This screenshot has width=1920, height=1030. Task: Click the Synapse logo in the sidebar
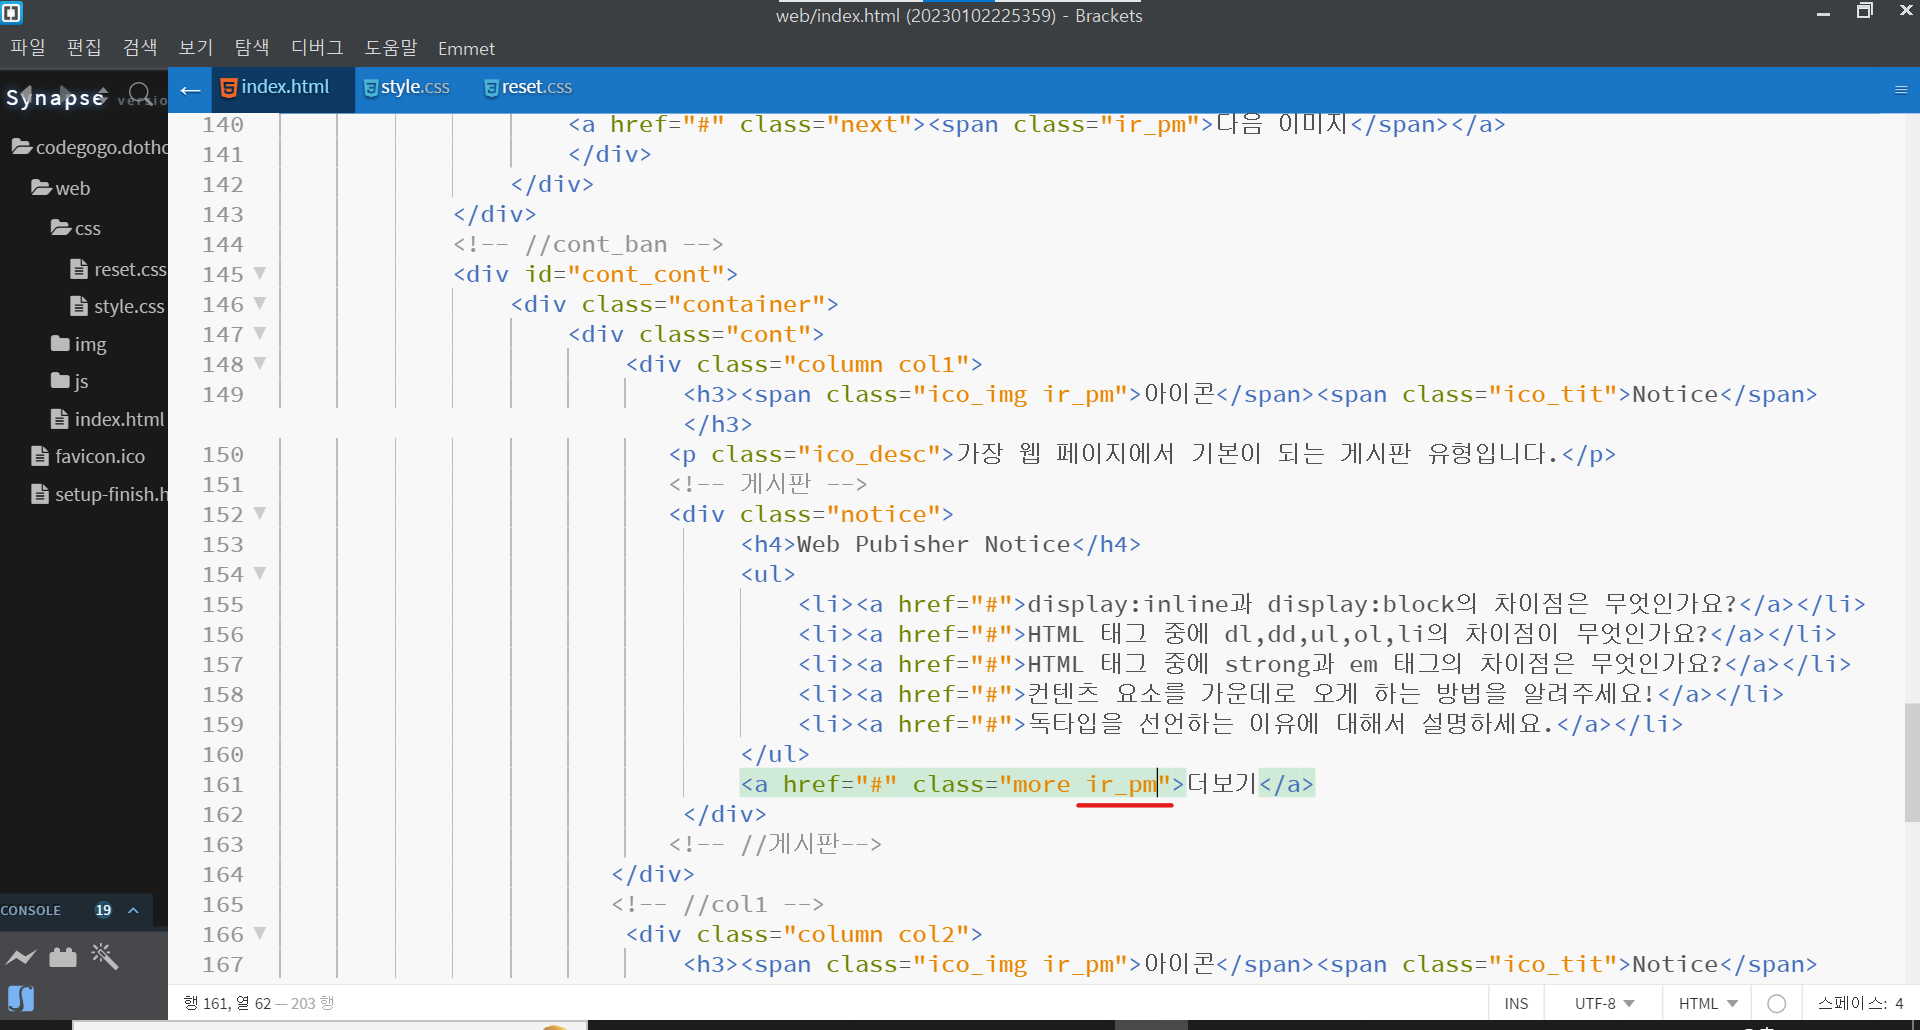click(54, 97)
